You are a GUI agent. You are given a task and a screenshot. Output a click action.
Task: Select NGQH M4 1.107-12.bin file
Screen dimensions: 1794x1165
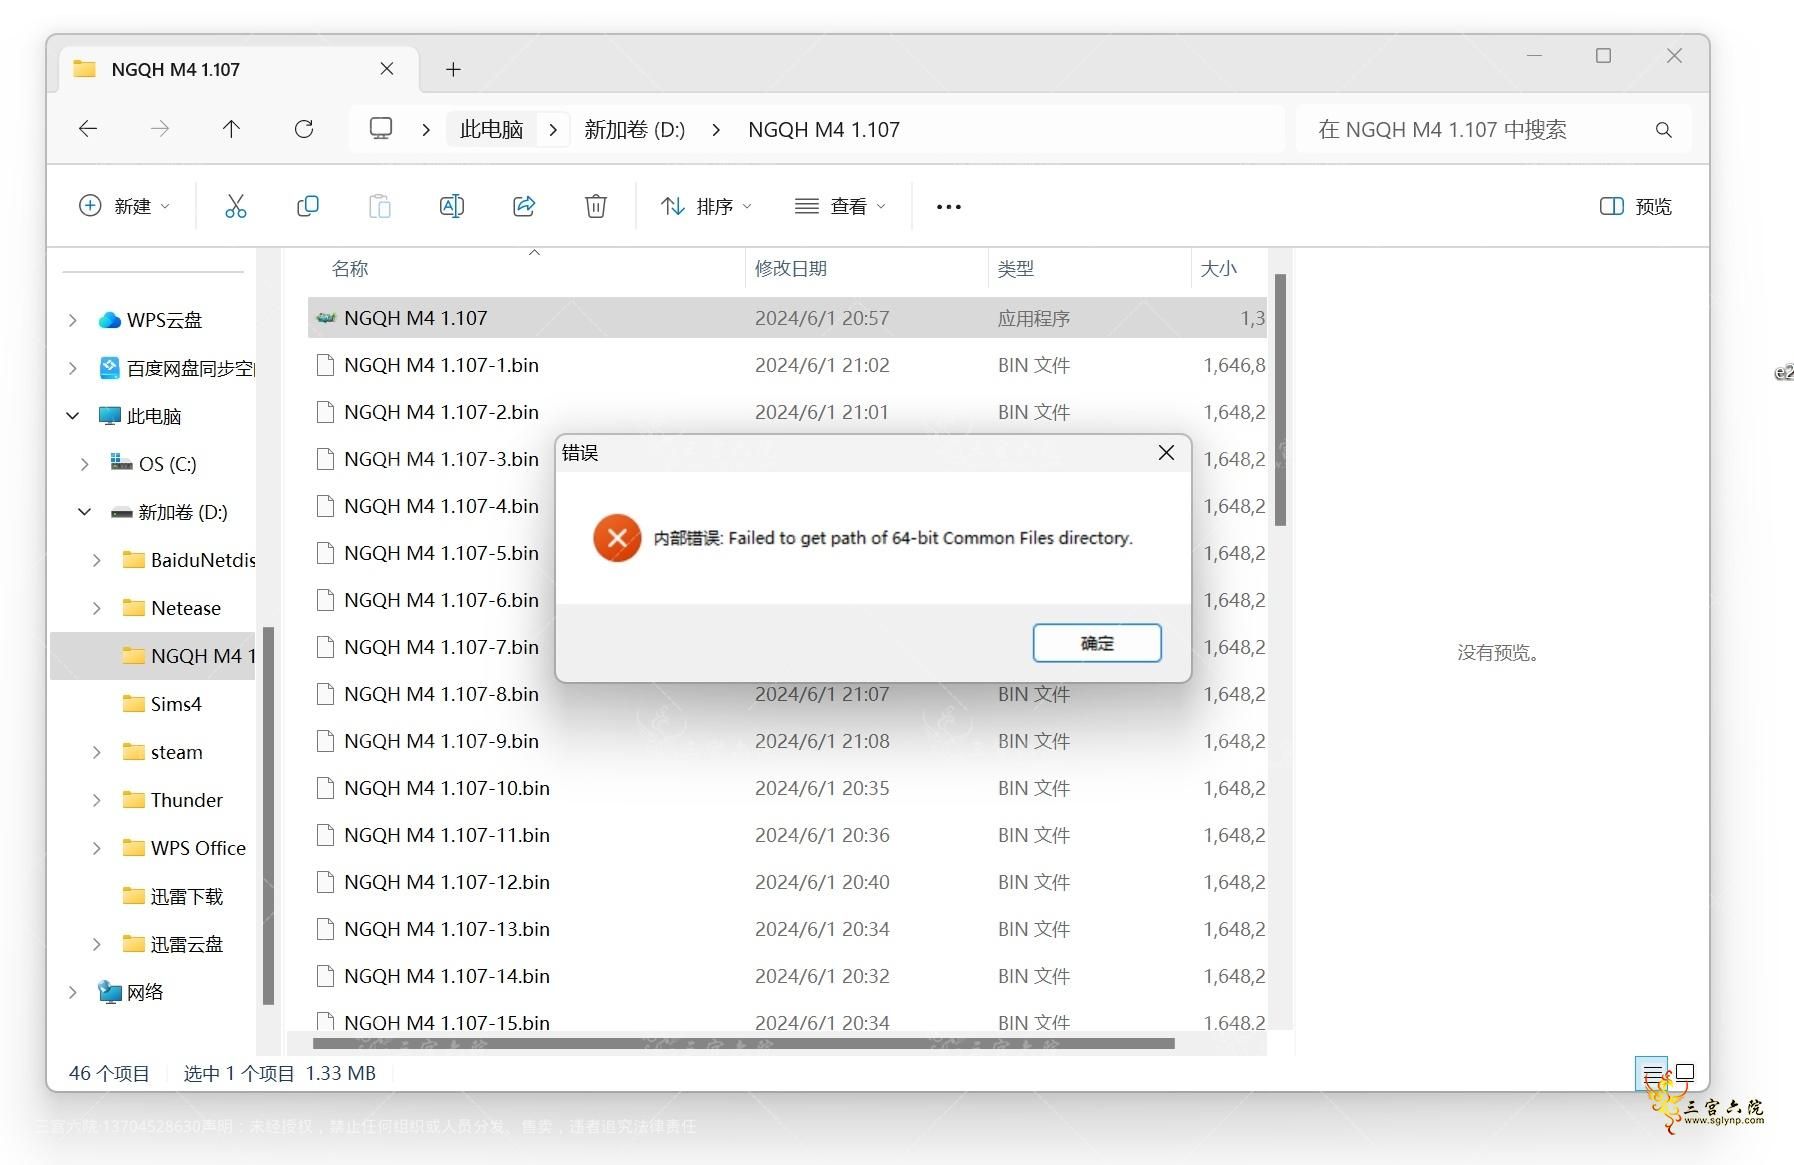(x=786, y=882)
